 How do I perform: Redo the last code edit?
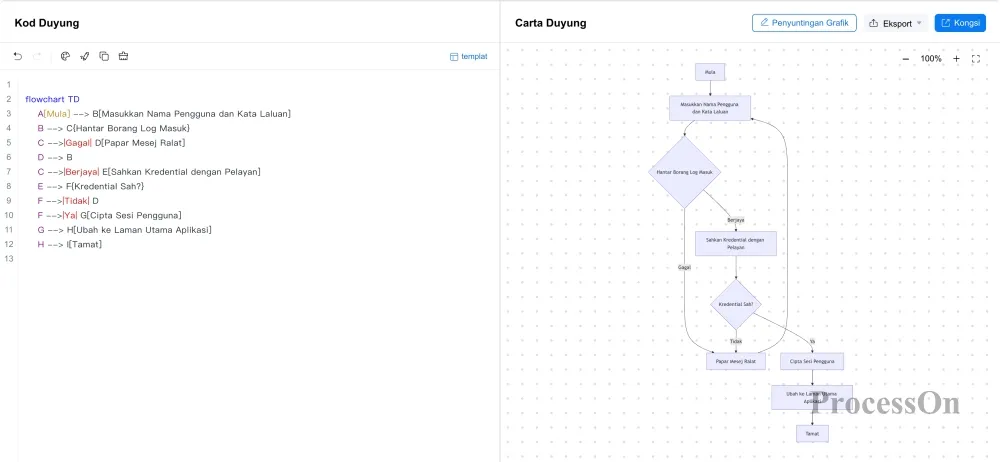[37, 56]
